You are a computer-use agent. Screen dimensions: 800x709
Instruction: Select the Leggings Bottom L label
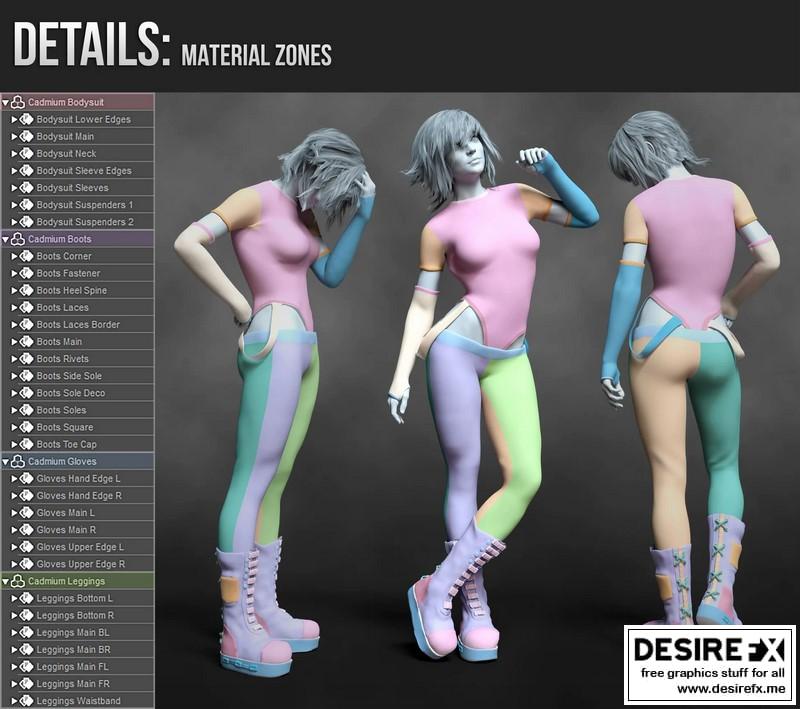(74, 599)
